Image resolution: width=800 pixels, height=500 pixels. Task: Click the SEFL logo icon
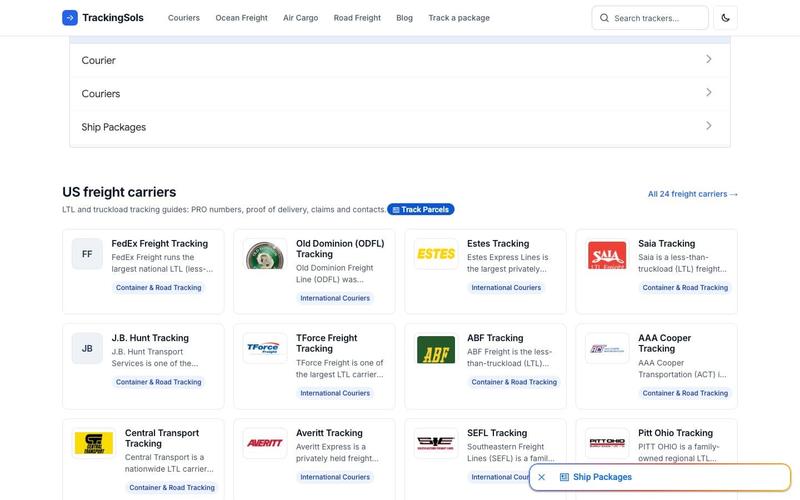436,443
